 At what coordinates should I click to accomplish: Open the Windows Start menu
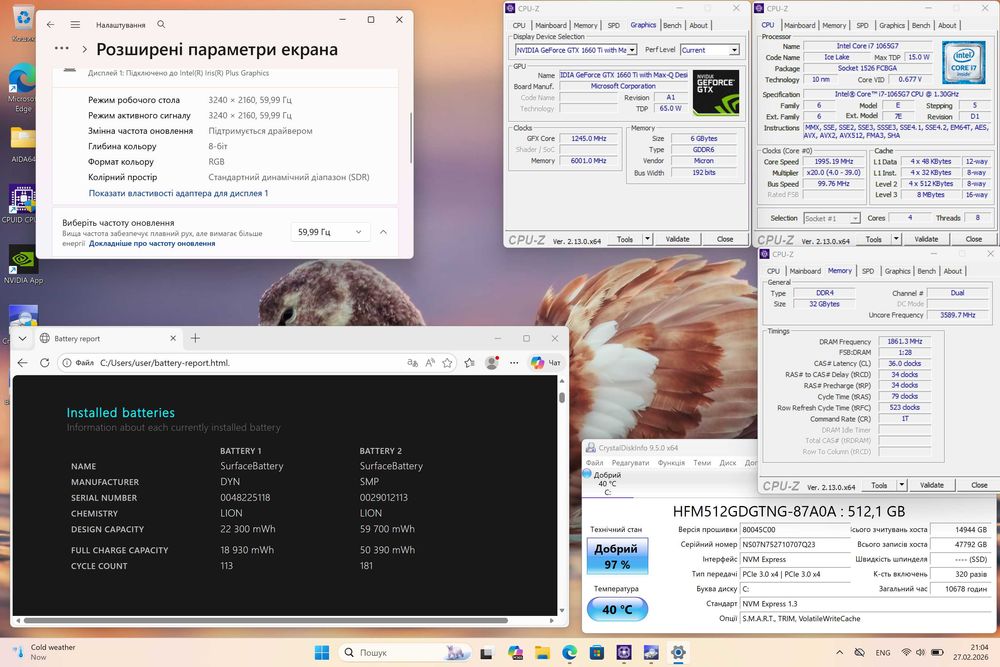coord(322,652)
